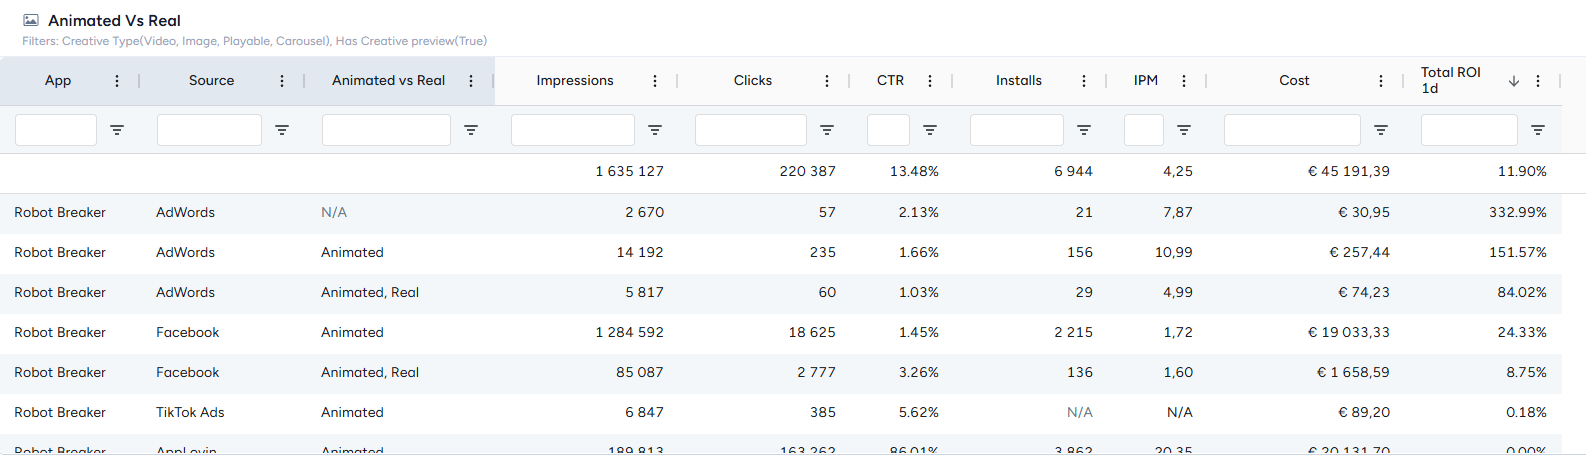The width and height of the screenshot is (1586, 475).
Task: Open the Source column three-dot menu
Action: point(282,81)
